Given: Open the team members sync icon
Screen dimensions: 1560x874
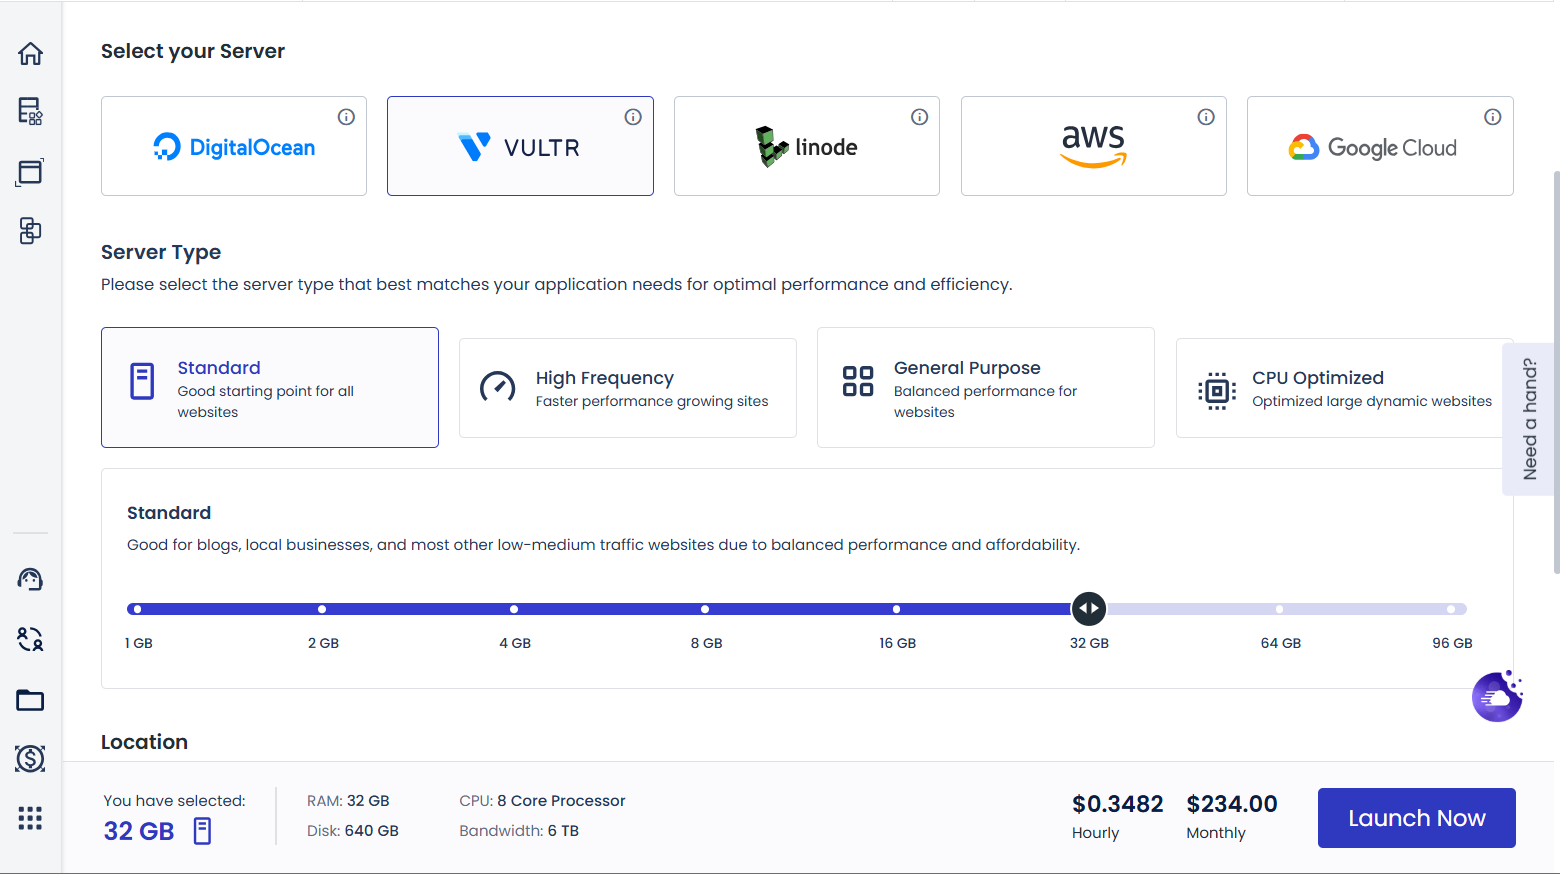Looking at the screenshot, I should (x=30, y=639).
